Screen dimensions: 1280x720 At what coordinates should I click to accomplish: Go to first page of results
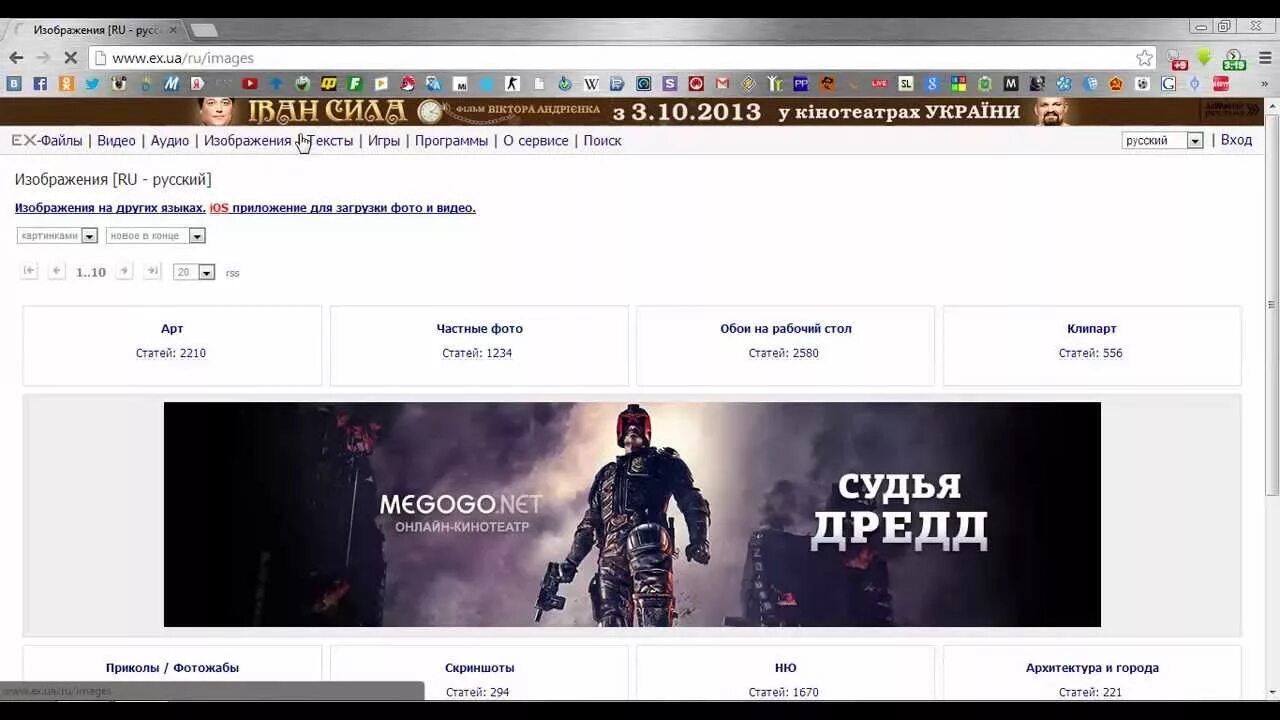coord(30,271)
